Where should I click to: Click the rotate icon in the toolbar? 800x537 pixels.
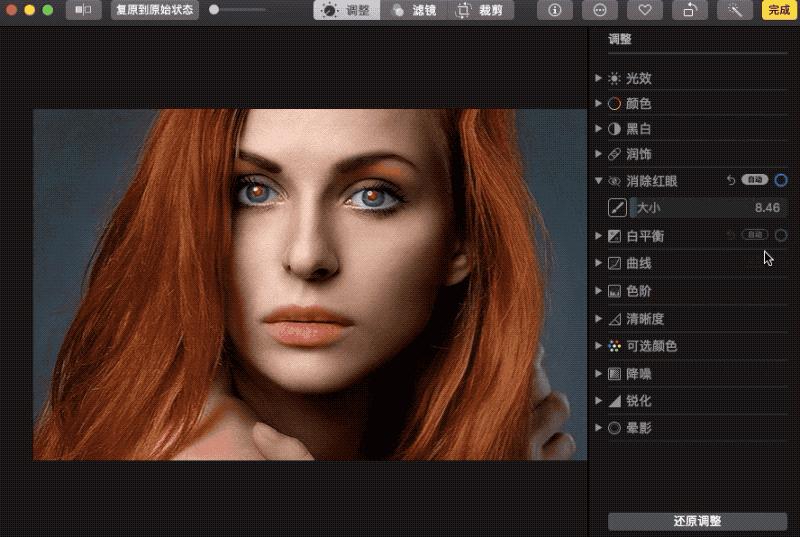(x=690, y=10)
